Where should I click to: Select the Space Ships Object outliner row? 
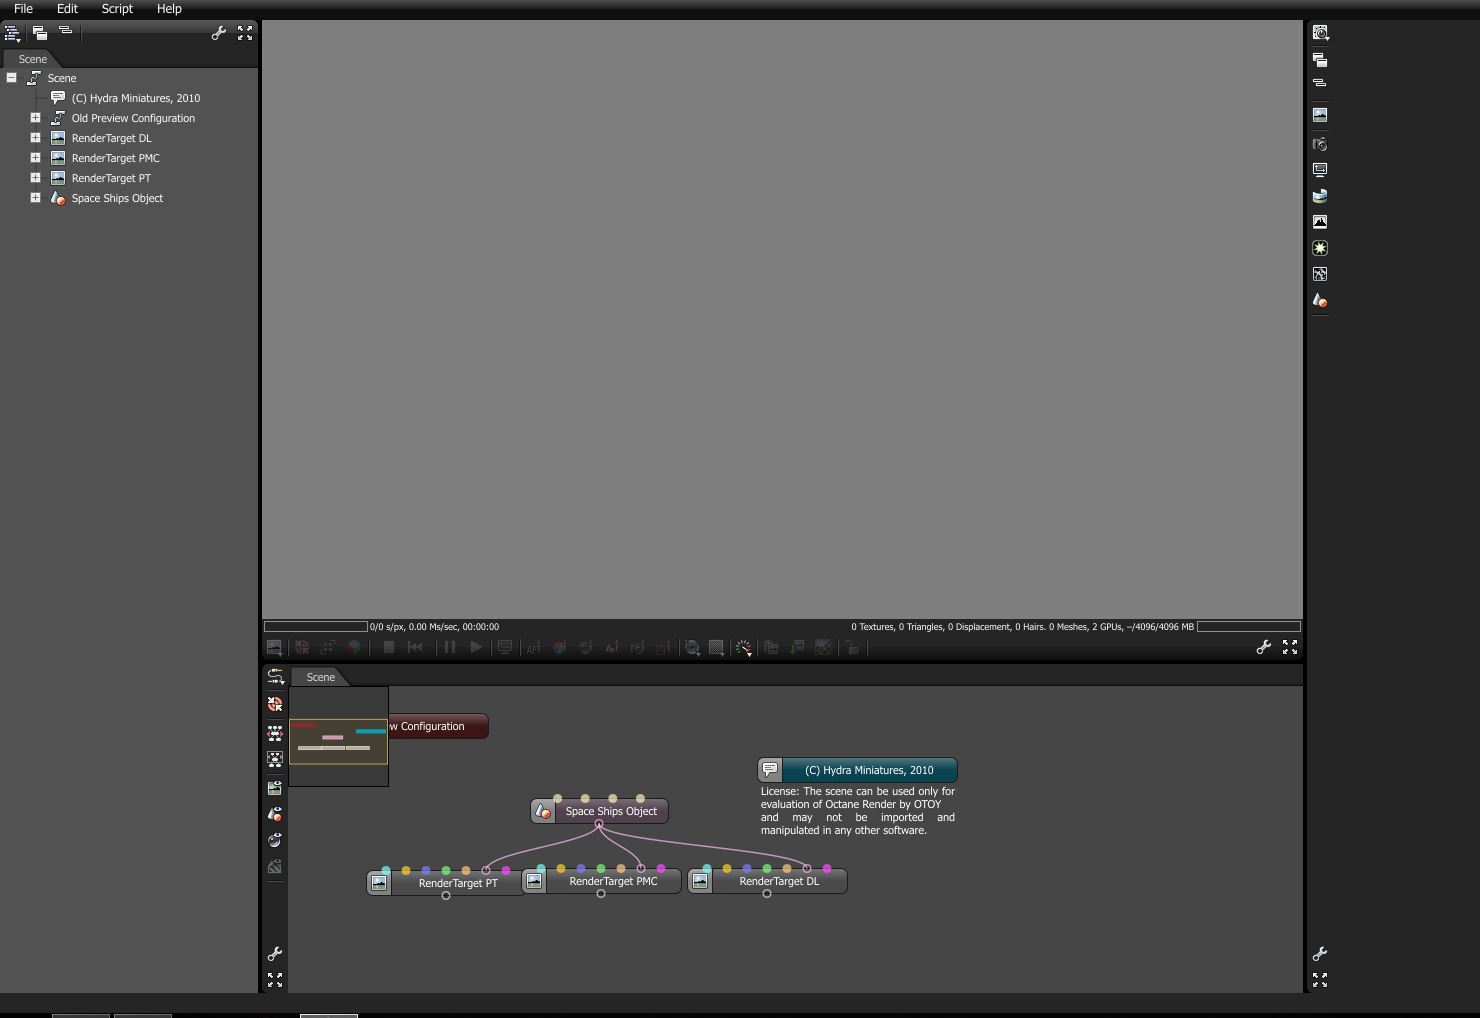117,198
